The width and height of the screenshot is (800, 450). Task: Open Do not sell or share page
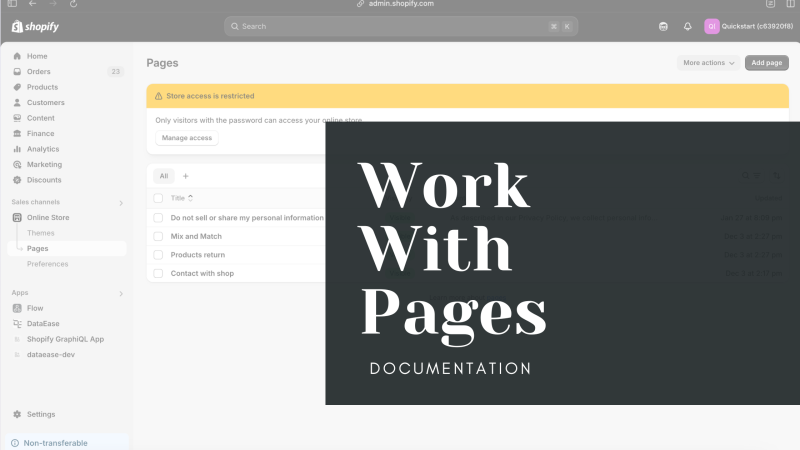pos(247,218)
